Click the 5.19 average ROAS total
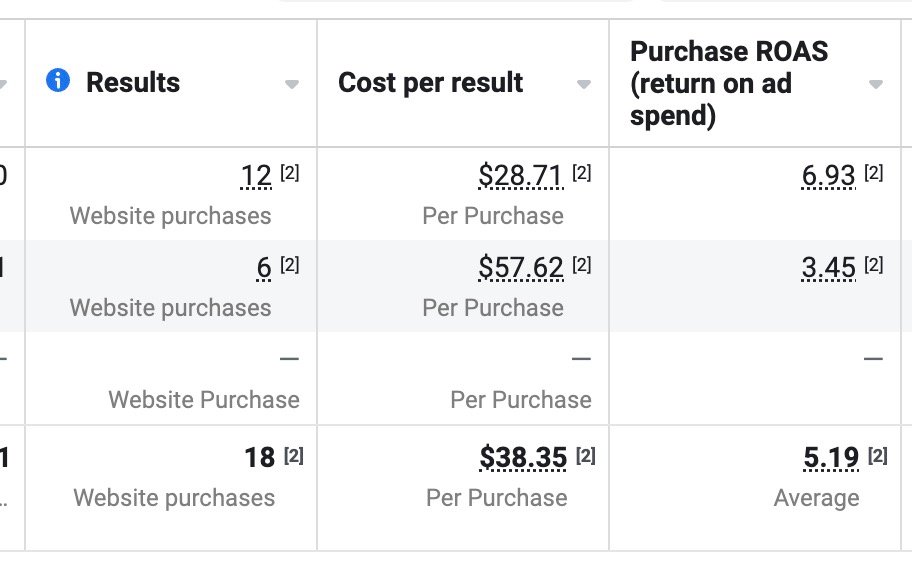The height and width of the screenshot is (572, 912). click(831, 458)
